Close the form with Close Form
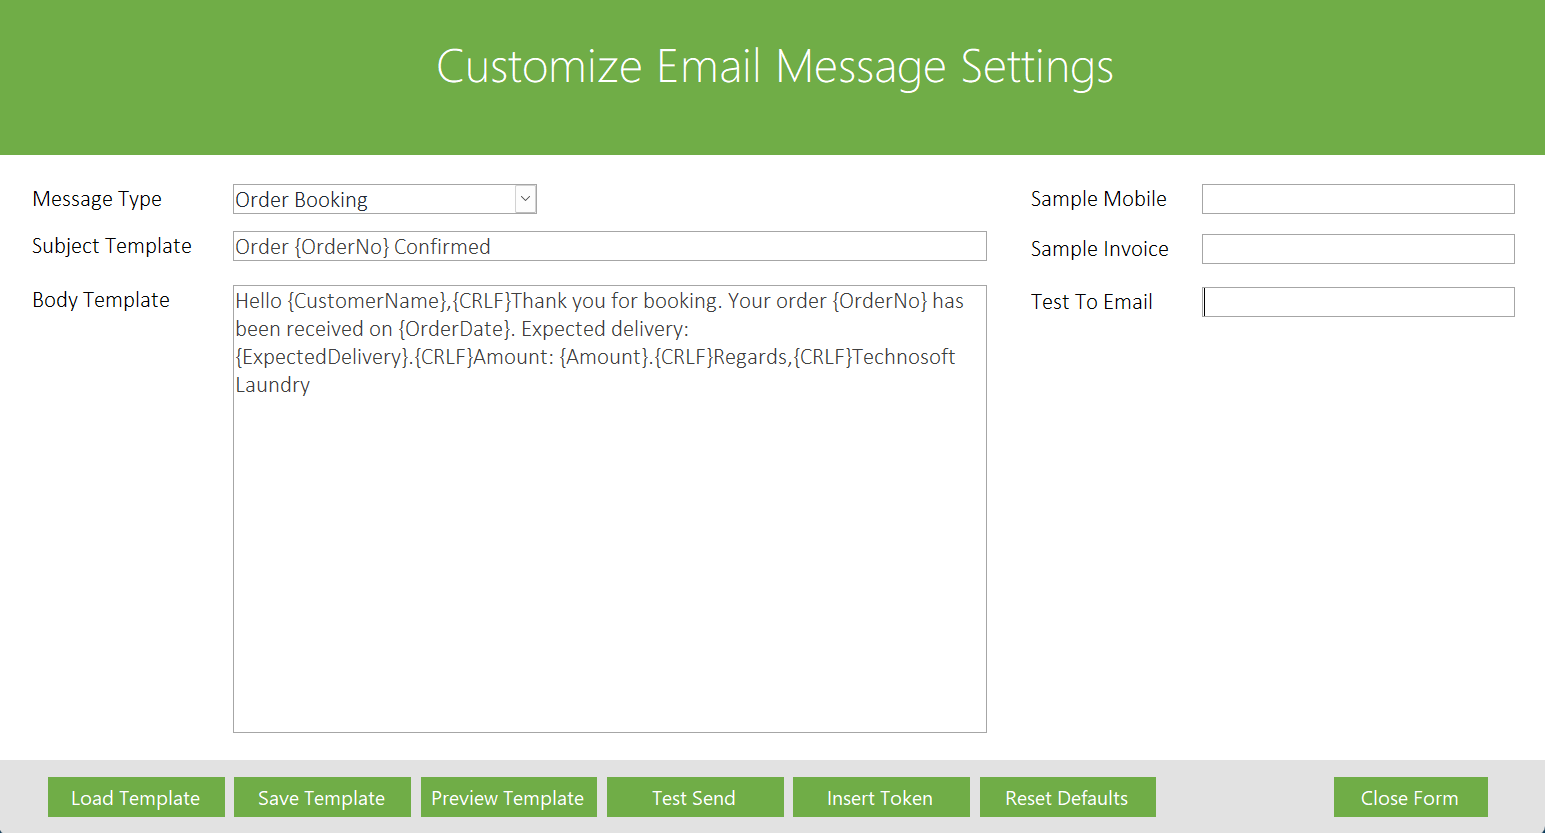The width and height of the screenshot is (1545, 833). tap(1410, 797)
